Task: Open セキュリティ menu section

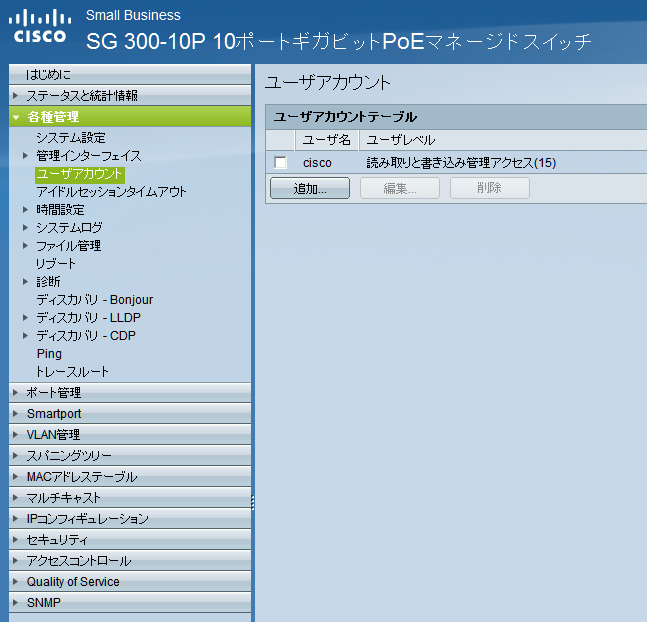Action: (x=130, y=540)
